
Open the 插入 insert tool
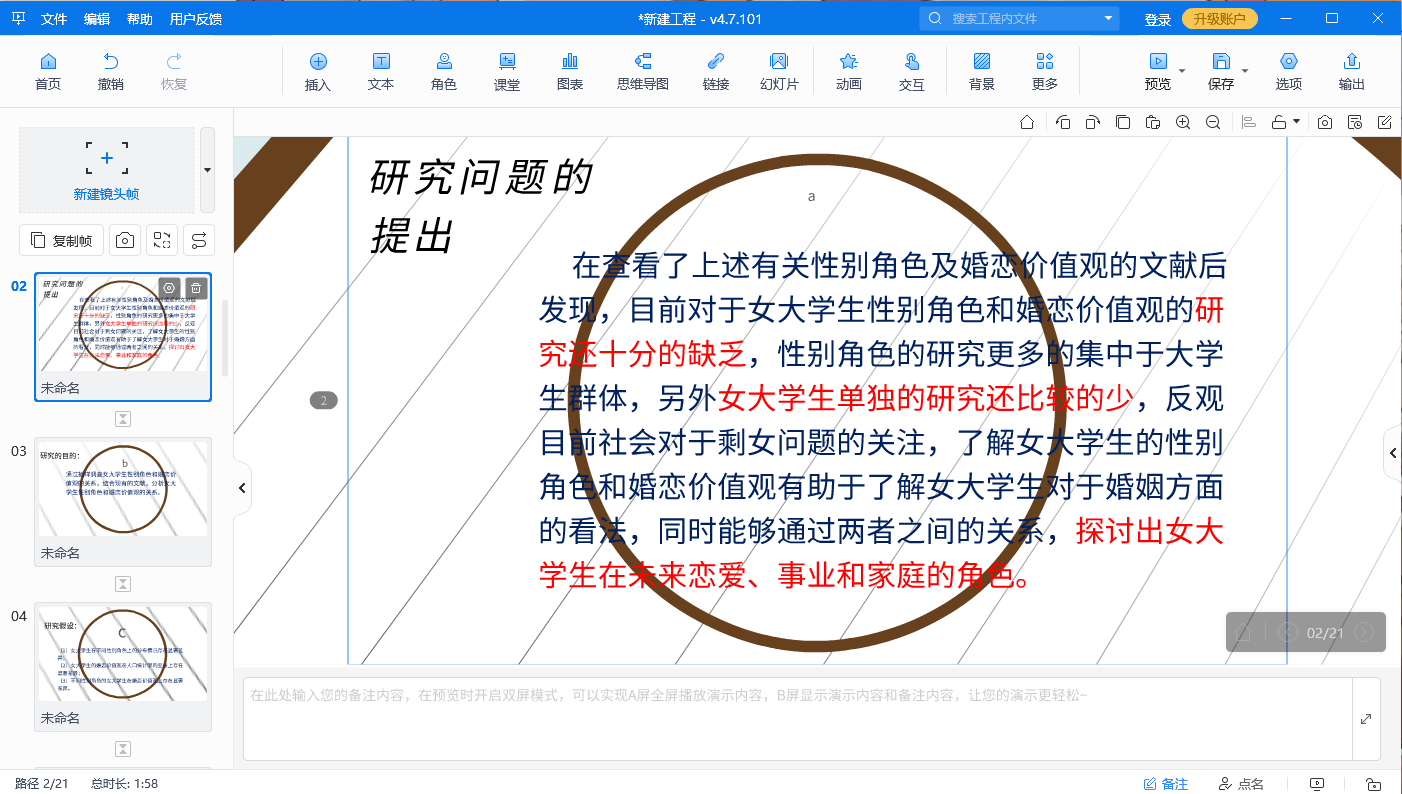tap(318, 71)
